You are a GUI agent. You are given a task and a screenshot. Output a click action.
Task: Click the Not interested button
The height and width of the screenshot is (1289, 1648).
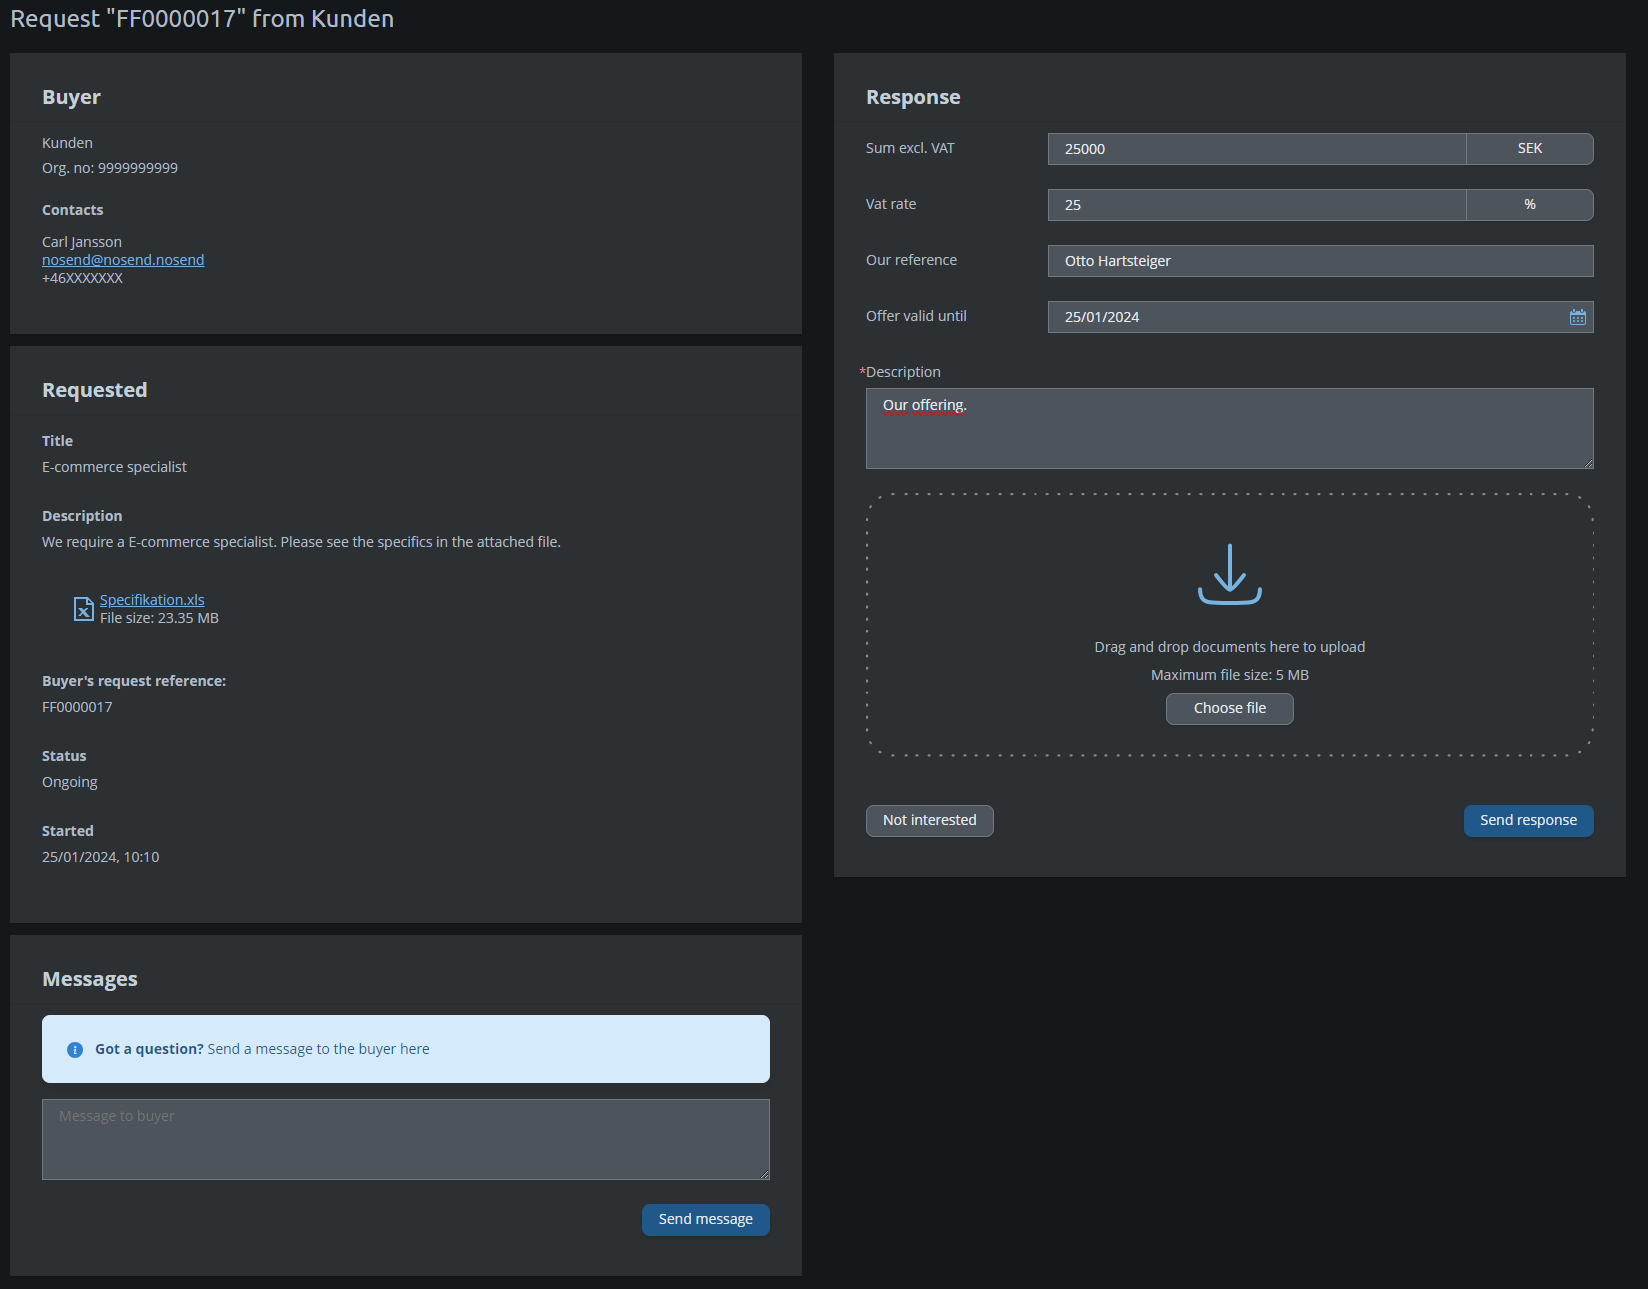929,820
